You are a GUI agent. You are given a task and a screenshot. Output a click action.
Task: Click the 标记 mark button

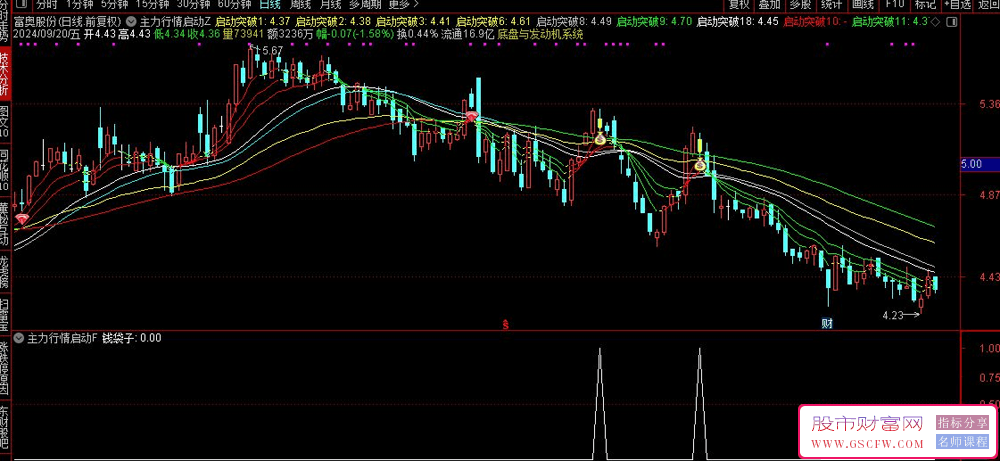coord(925,3)
